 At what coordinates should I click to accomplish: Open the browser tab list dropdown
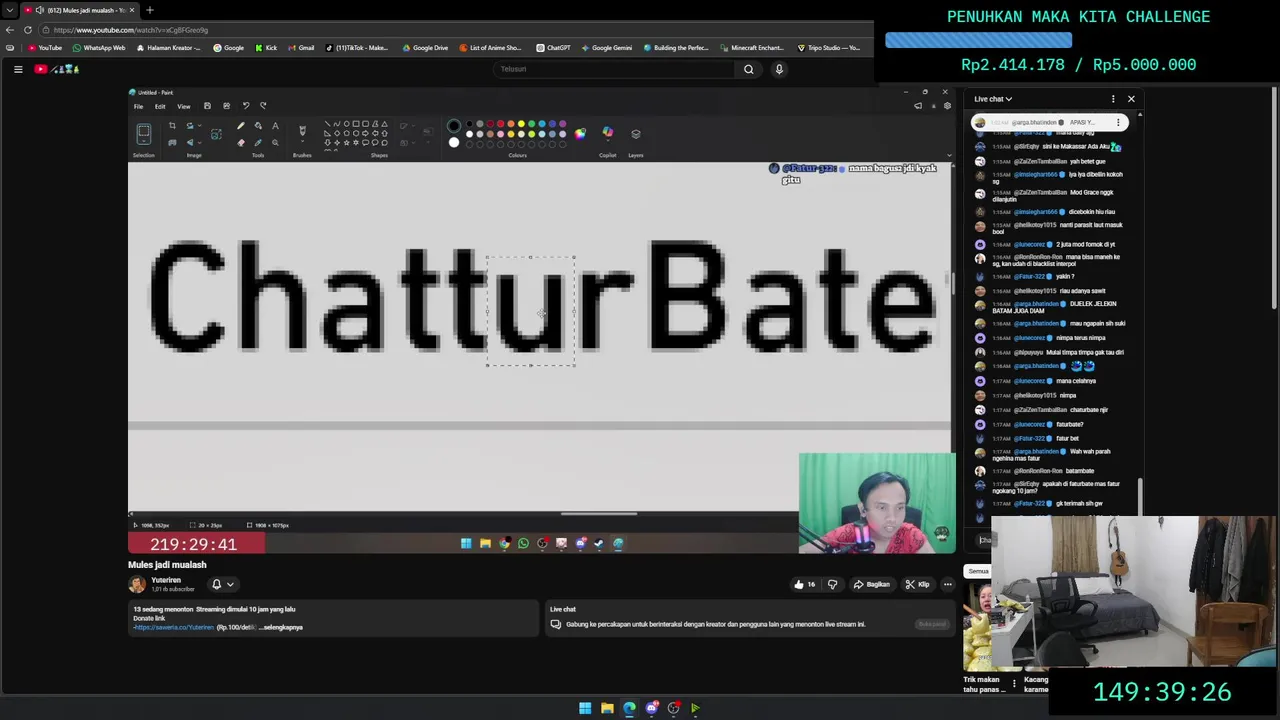coord(9,10)
